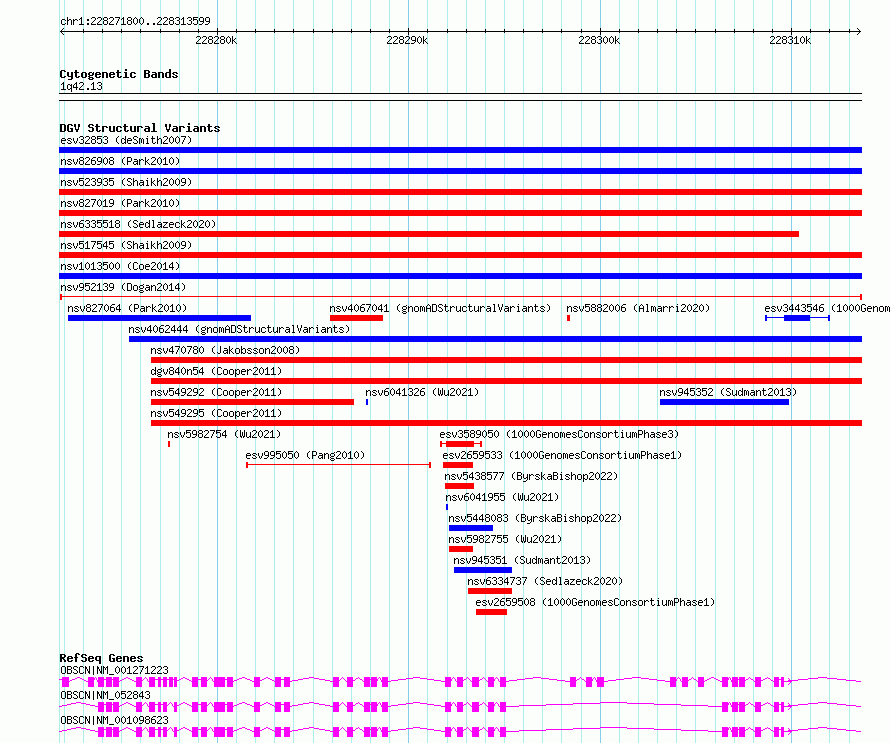The height and width of the screenshot is (743, 890).
Task: Click the ruler's right end arrow
Action: (859, 31)
